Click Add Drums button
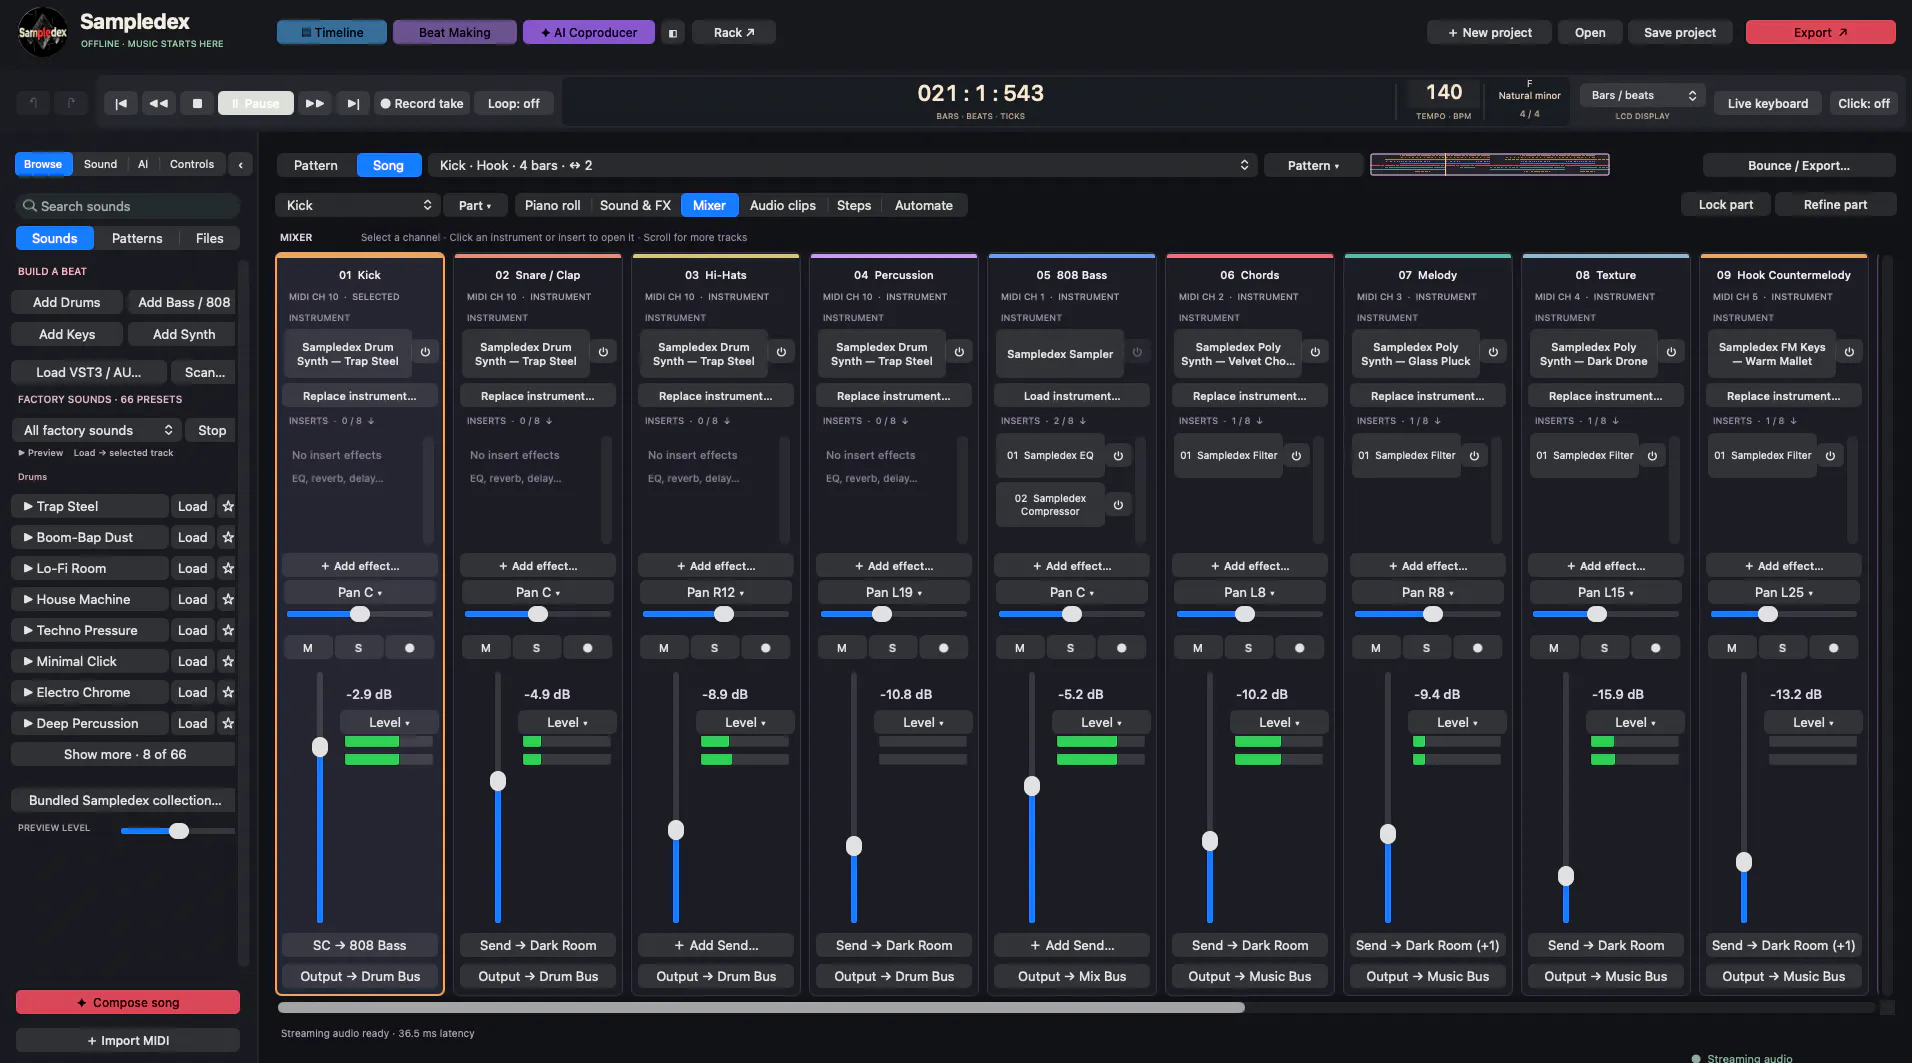 pyautogui.click(x=67, y=302)
